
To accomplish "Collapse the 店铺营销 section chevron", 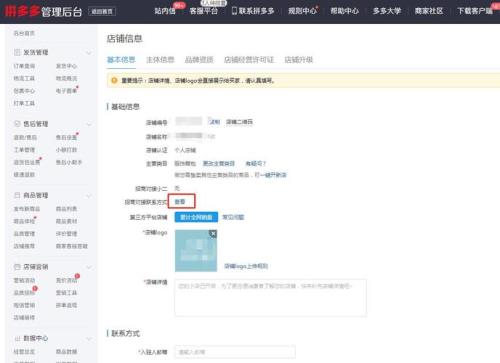I will [x=89, y=267].
